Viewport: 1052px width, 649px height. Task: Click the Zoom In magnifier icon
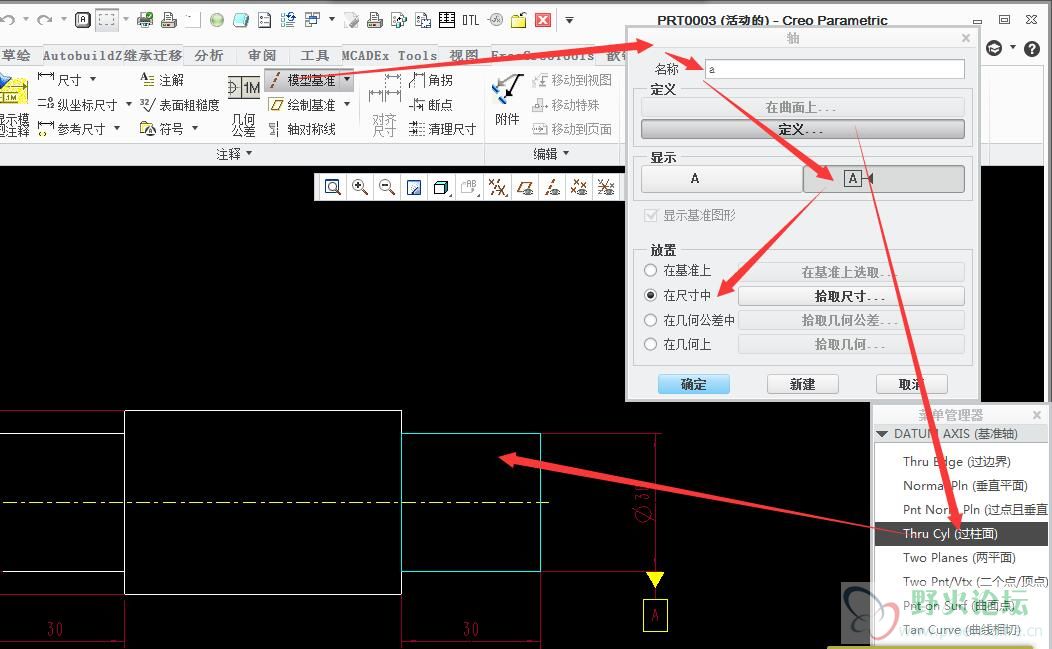click(x=360, y=187)
